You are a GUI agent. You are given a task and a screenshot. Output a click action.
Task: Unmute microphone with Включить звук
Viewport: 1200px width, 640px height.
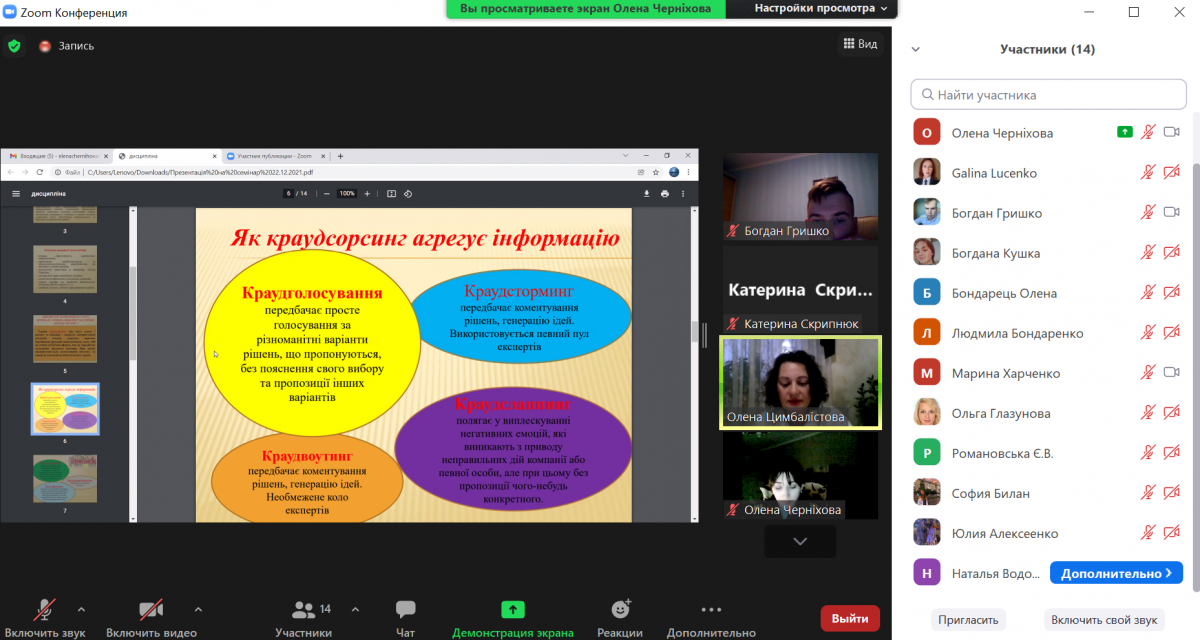pyautogui.click(x=45, y=610)
